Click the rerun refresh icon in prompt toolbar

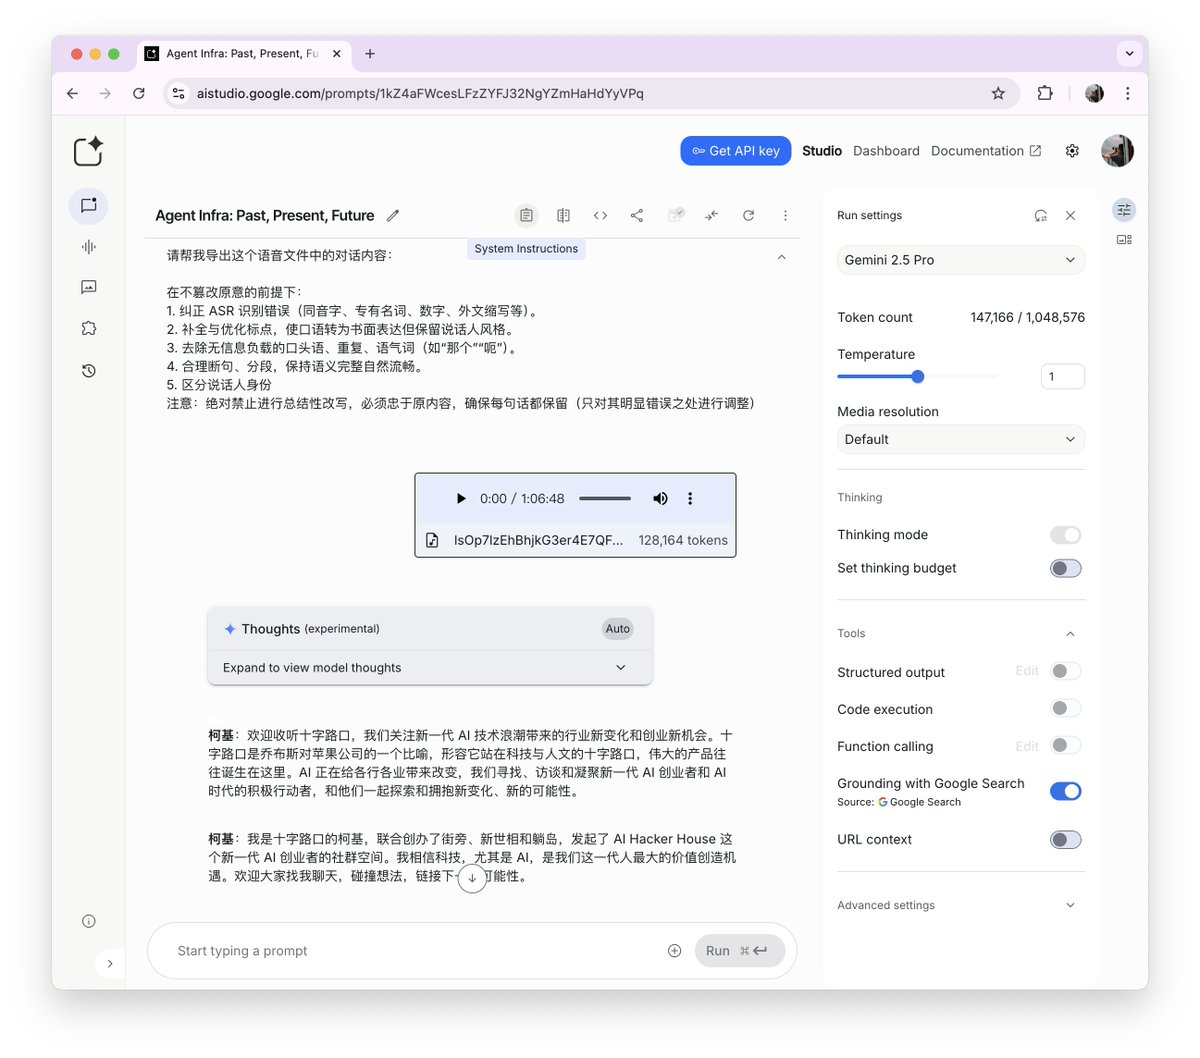748,215
